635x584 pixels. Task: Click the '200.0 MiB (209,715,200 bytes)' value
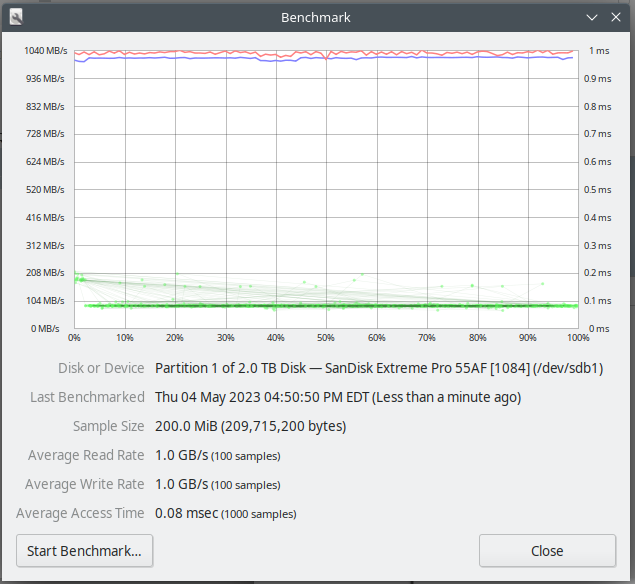(x=250, y=426)
